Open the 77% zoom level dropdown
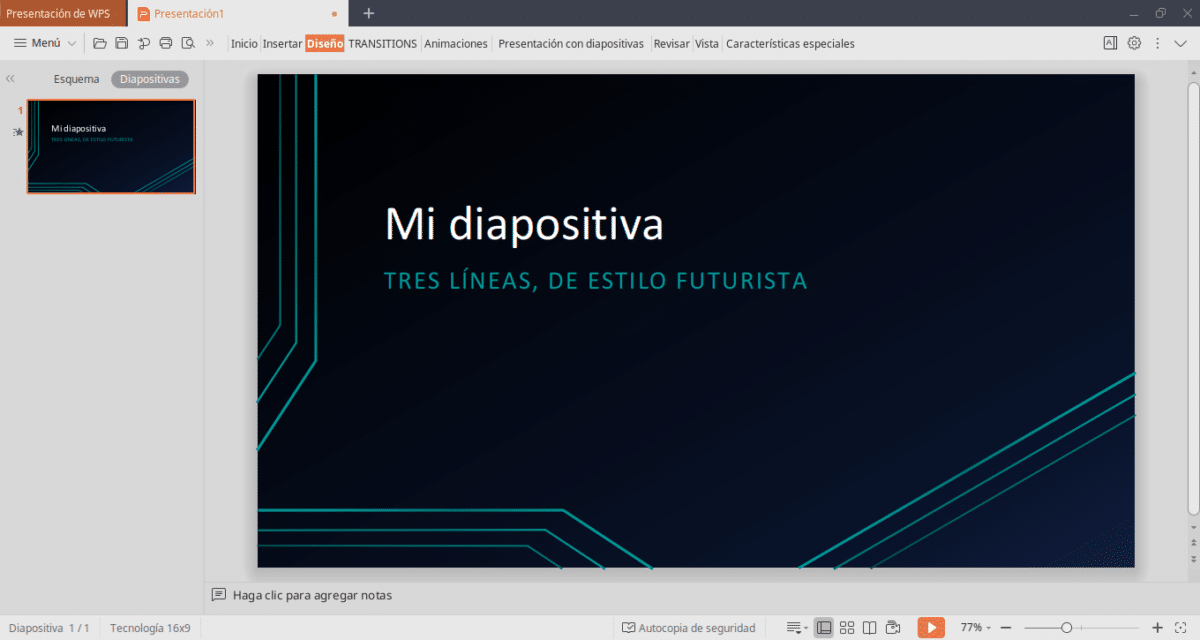This screenshot has height=640, width=1200. [976, 628]
